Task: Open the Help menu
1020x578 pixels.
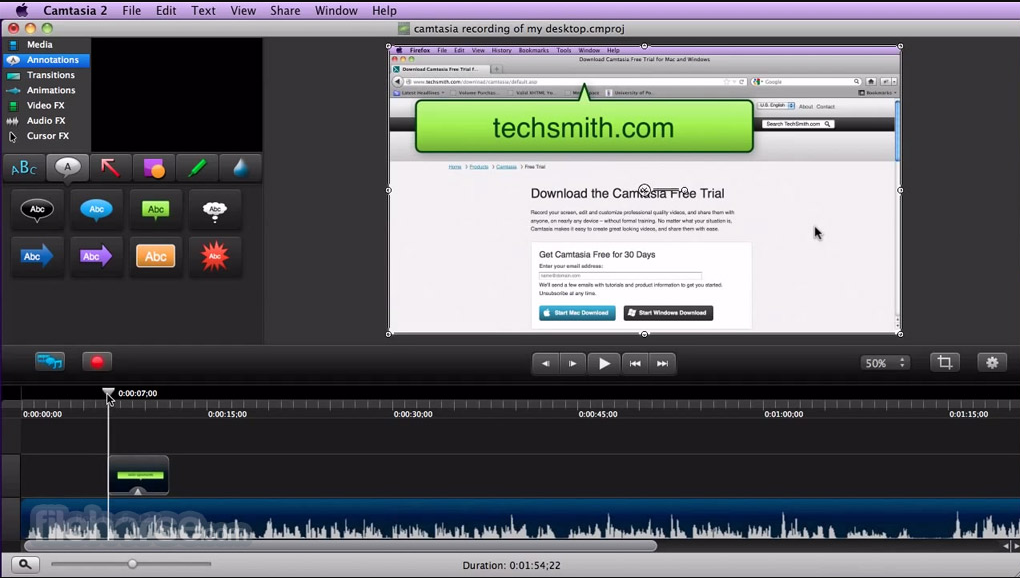Action: click(384, 10)
